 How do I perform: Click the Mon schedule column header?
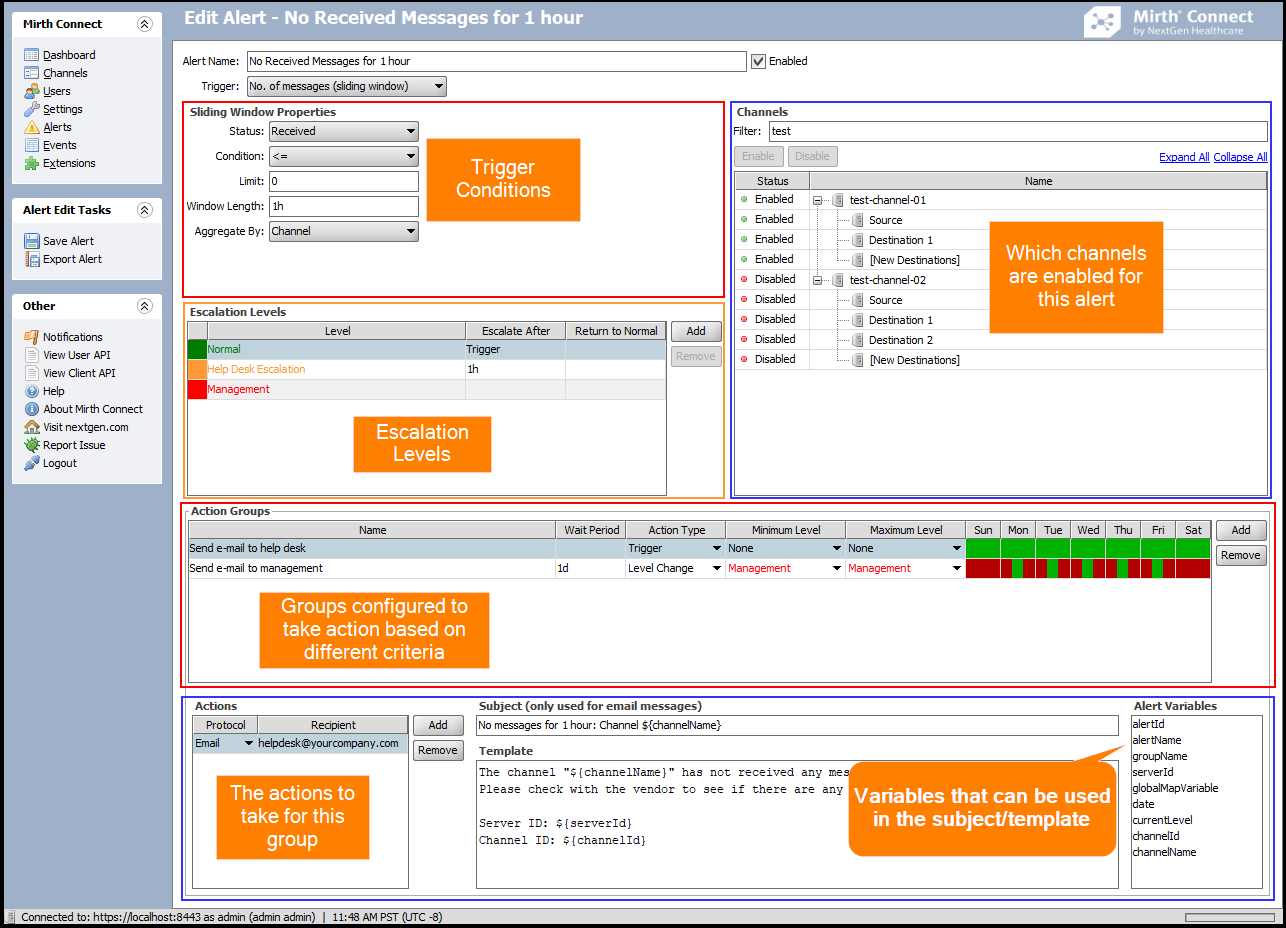[1018, 530]
